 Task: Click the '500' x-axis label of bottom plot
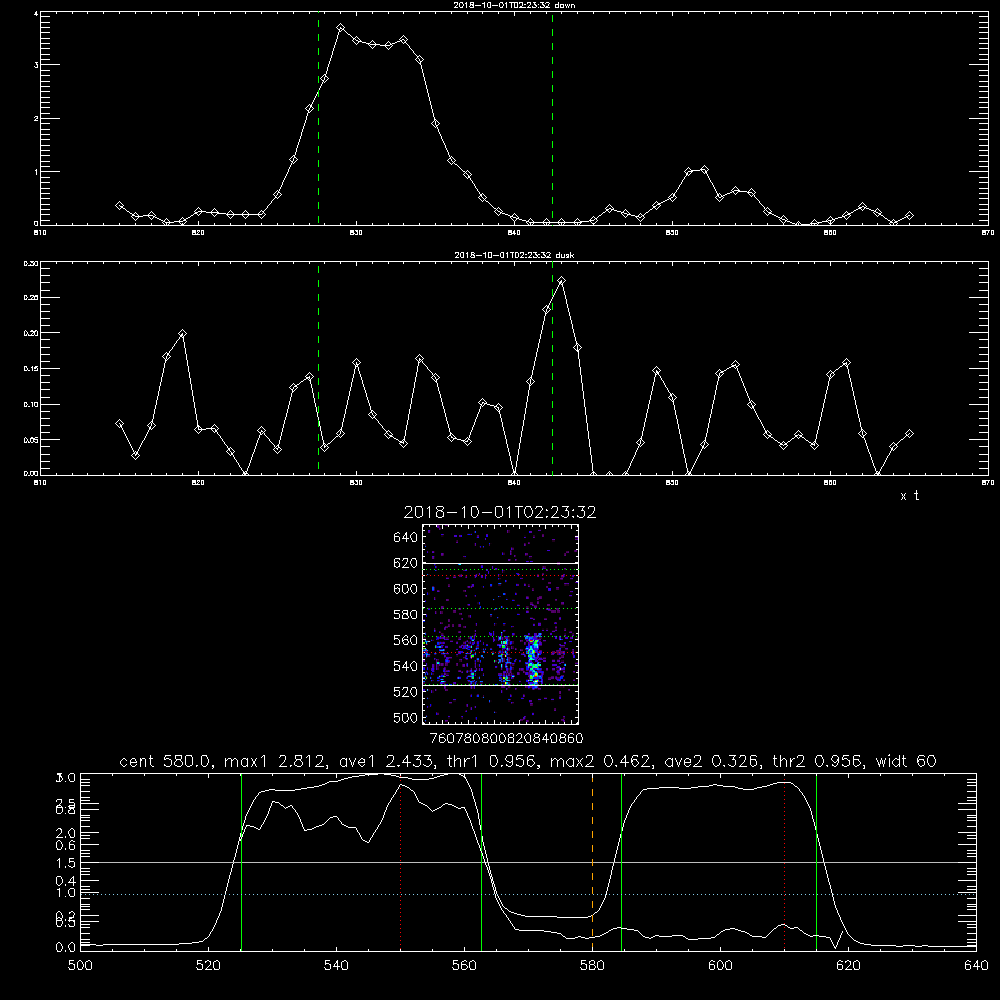tap(80, 966)
